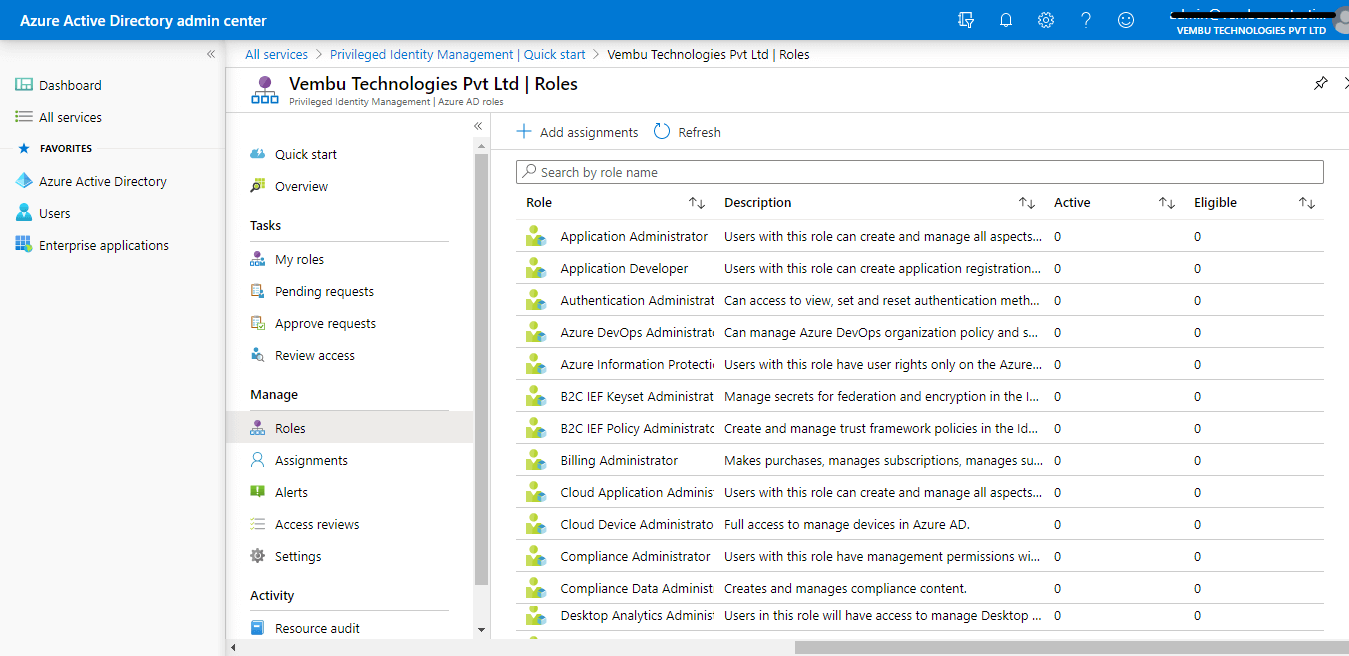The image size is (1349, 656).
Task: Sort by Eligible column arrows
Action: tap(1307, 203)
